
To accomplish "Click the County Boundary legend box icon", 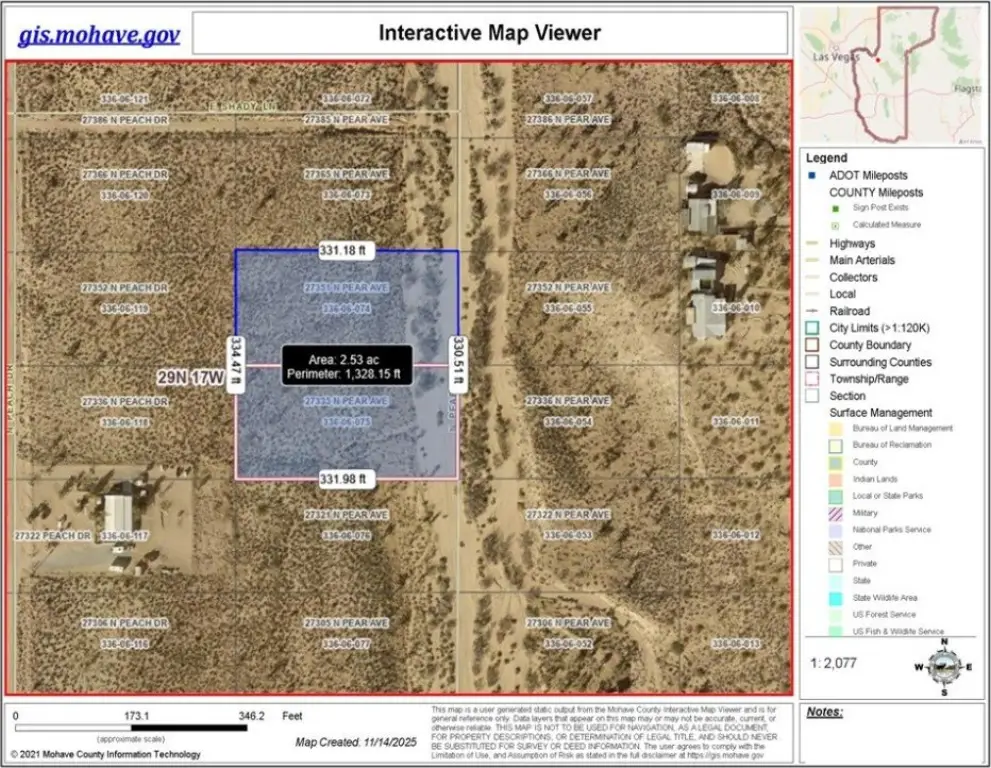I will point(813,345).
